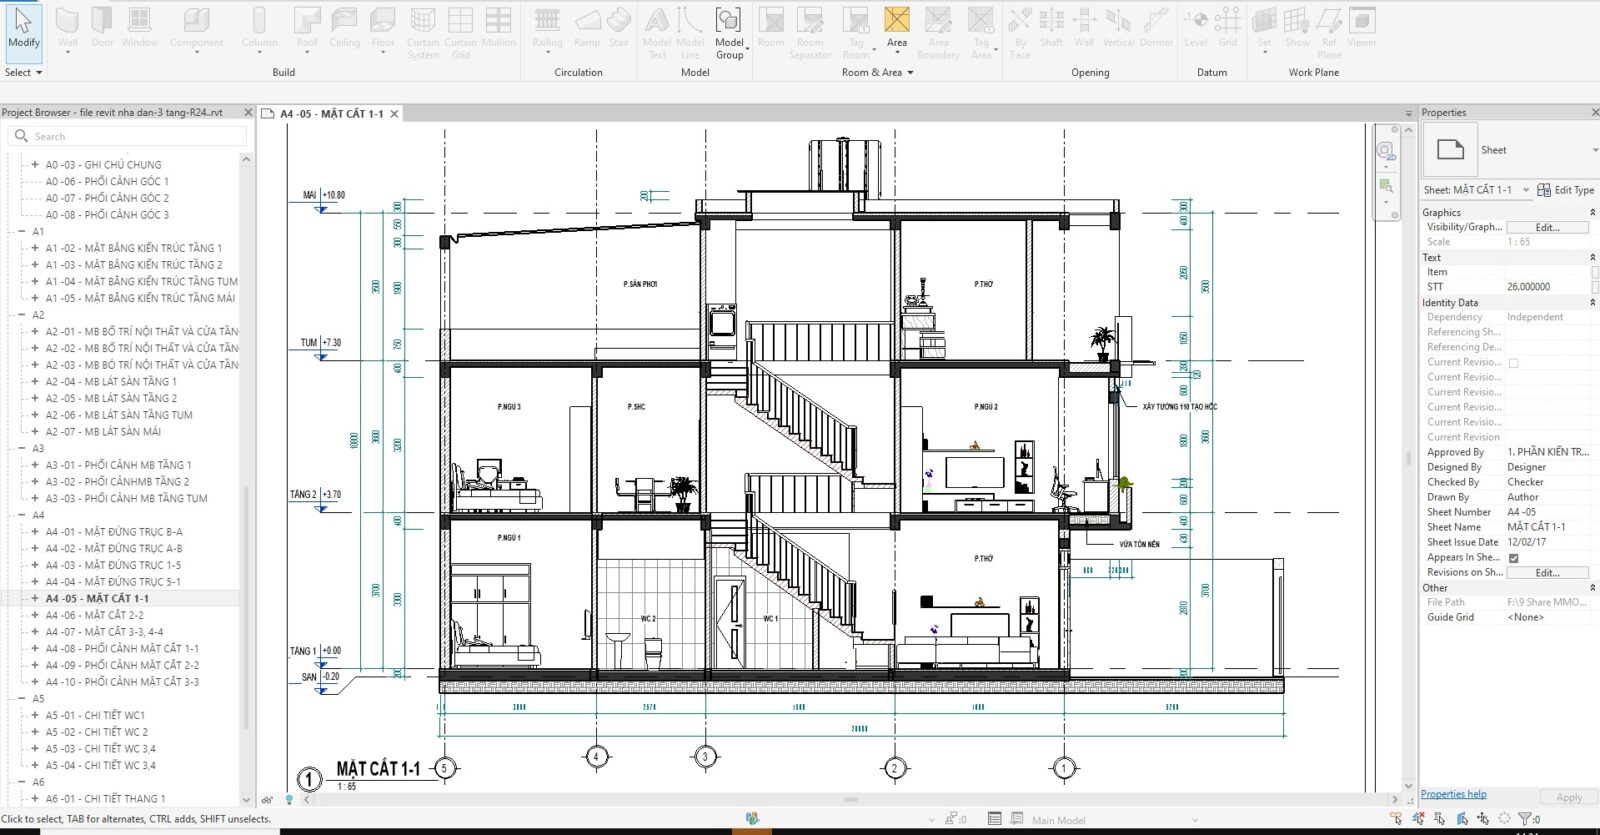Switch to A4 -05 - MẶT CẮT 1-1 view tab
Screen dimensions: 1600x835
(x=331, y=114)
